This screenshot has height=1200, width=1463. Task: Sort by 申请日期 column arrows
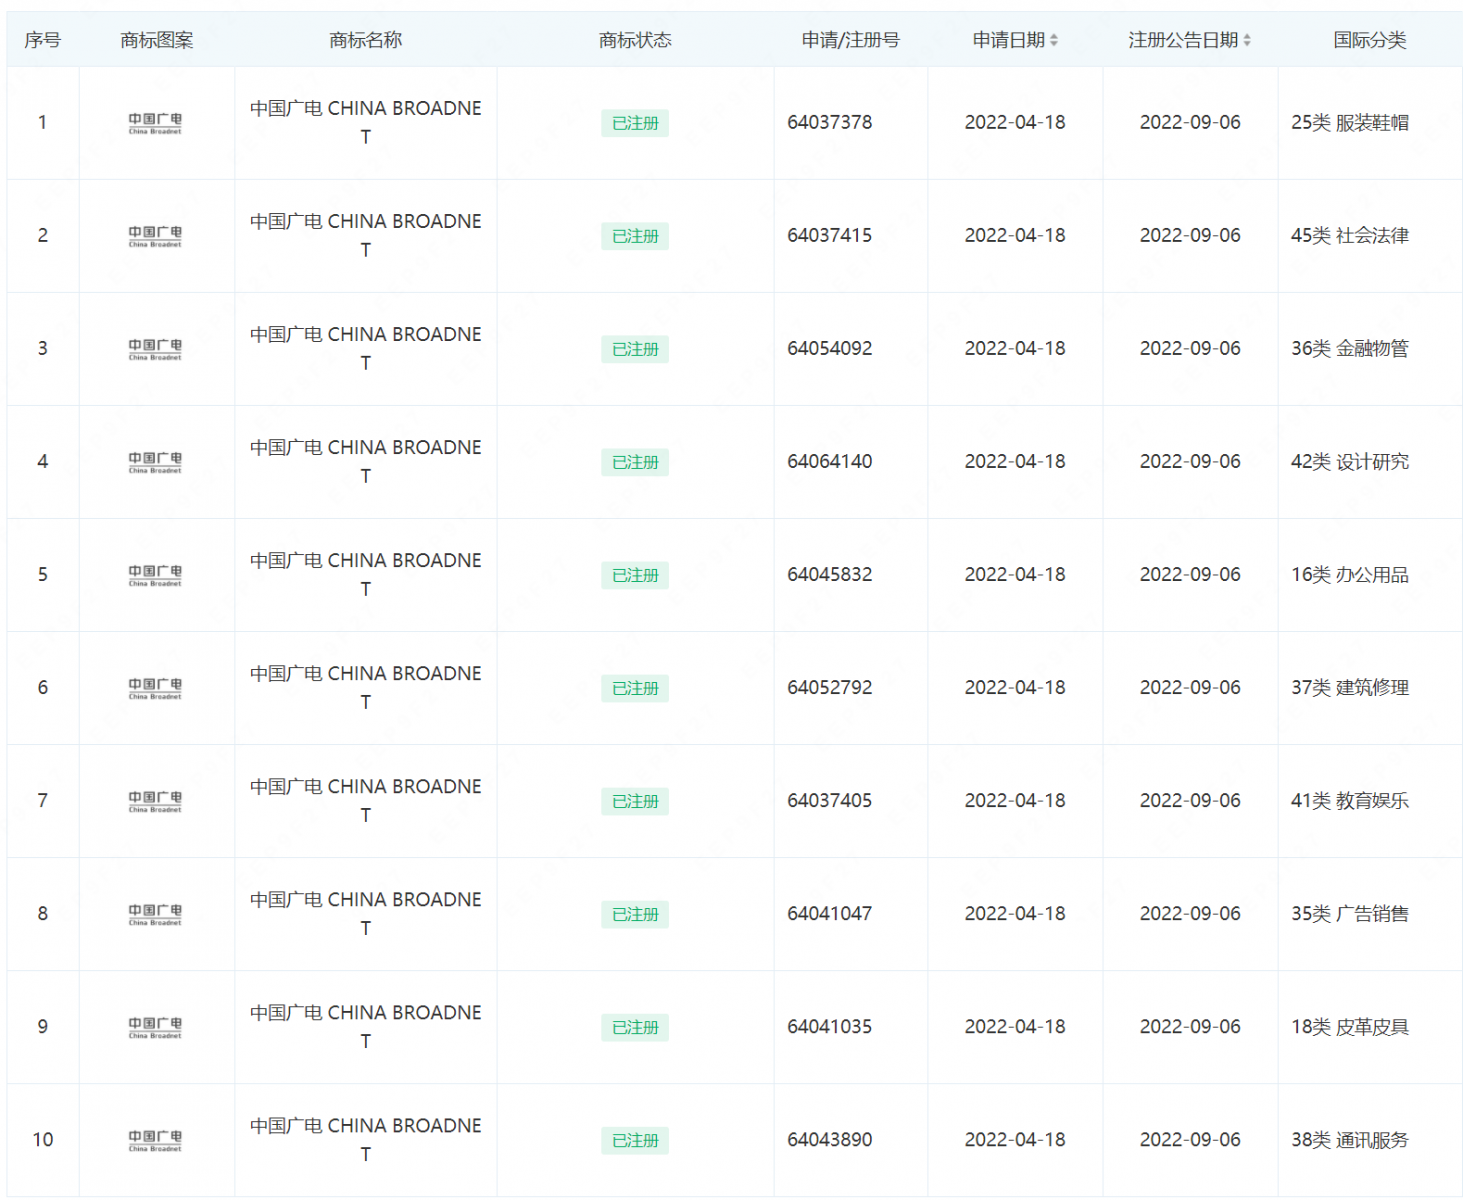(x=1053, y=40)
